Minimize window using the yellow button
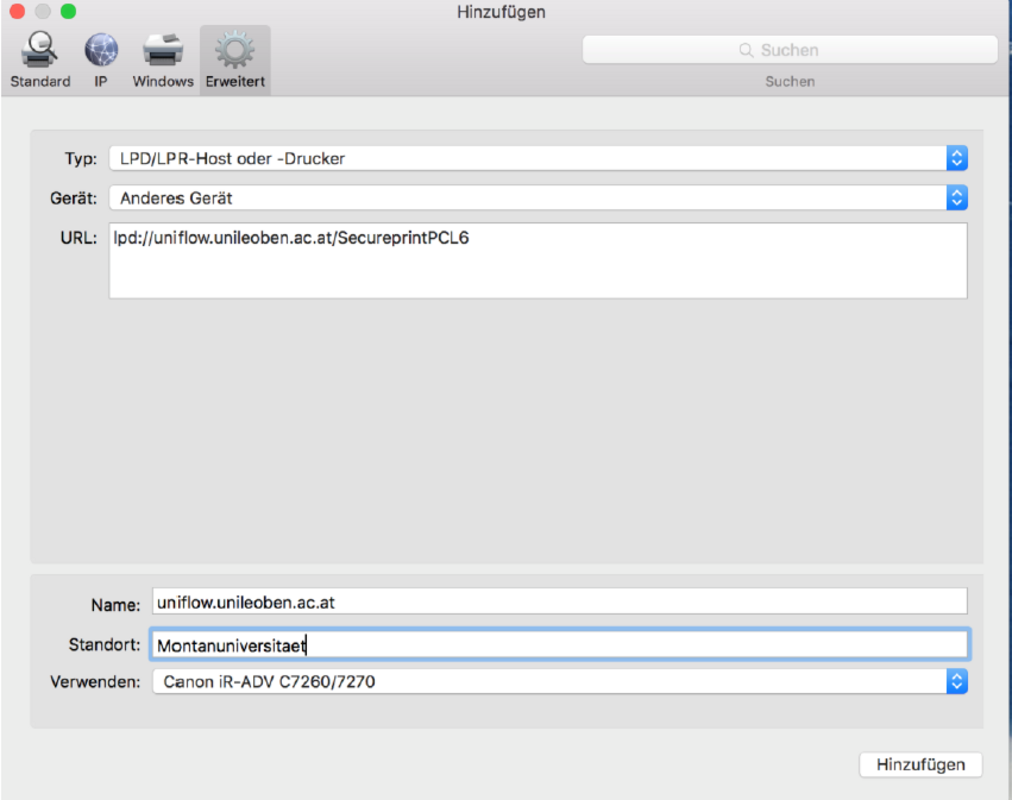Viewport: 1012px width, 800px height. [x=42, y=12]
